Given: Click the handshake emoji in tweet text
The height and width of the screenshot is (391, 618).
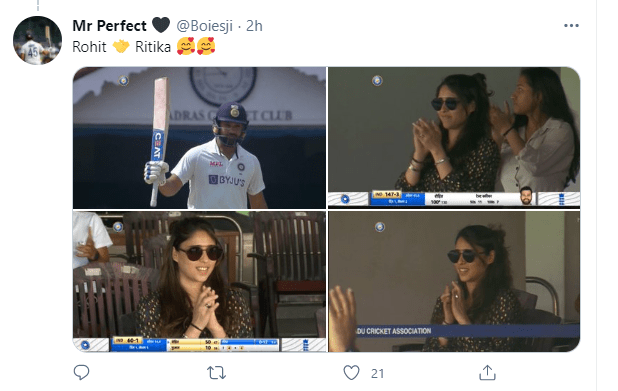Looking at the screenshot, I should click(121, 47).
